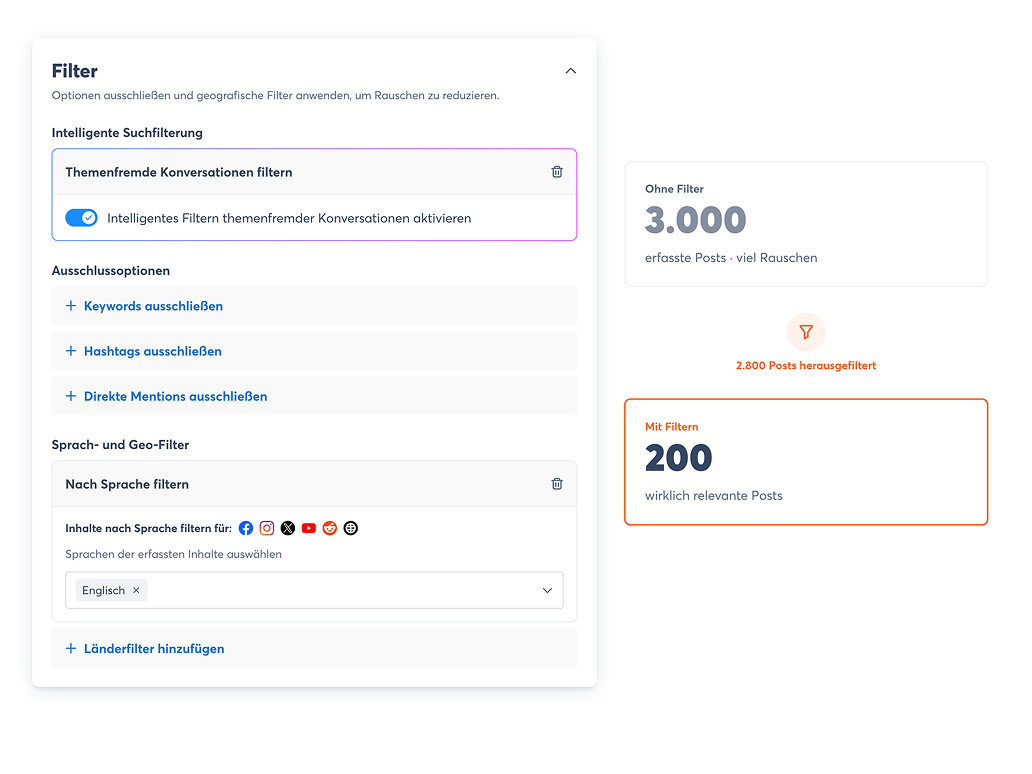Delete the Themenfremde Konversationen filtern rule
The image size is (1032, 774).
pos(557,172)
